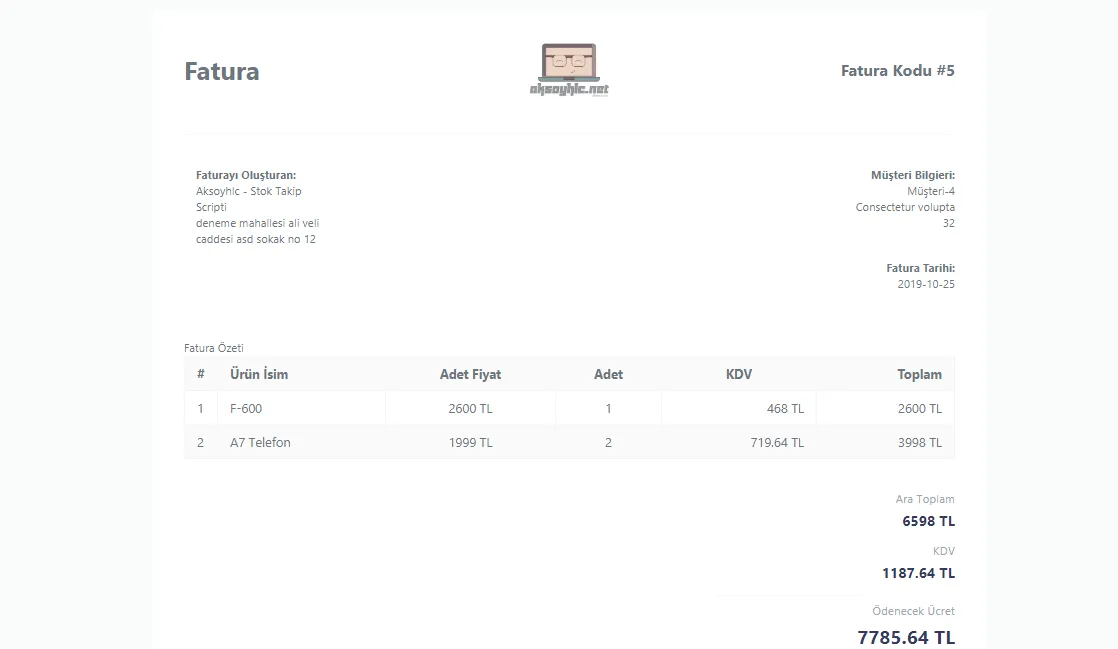Viewport: 1118px width, 649px height.
Task: Select the subtotal value '6598 TL'
Action: (x=928, y=521)
